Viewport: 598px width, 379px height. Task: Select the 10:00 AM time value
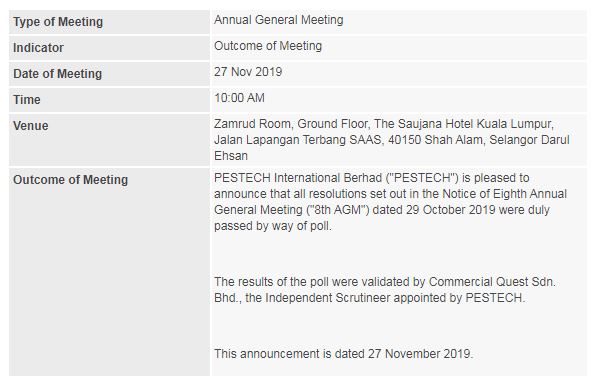pos(239,98)
